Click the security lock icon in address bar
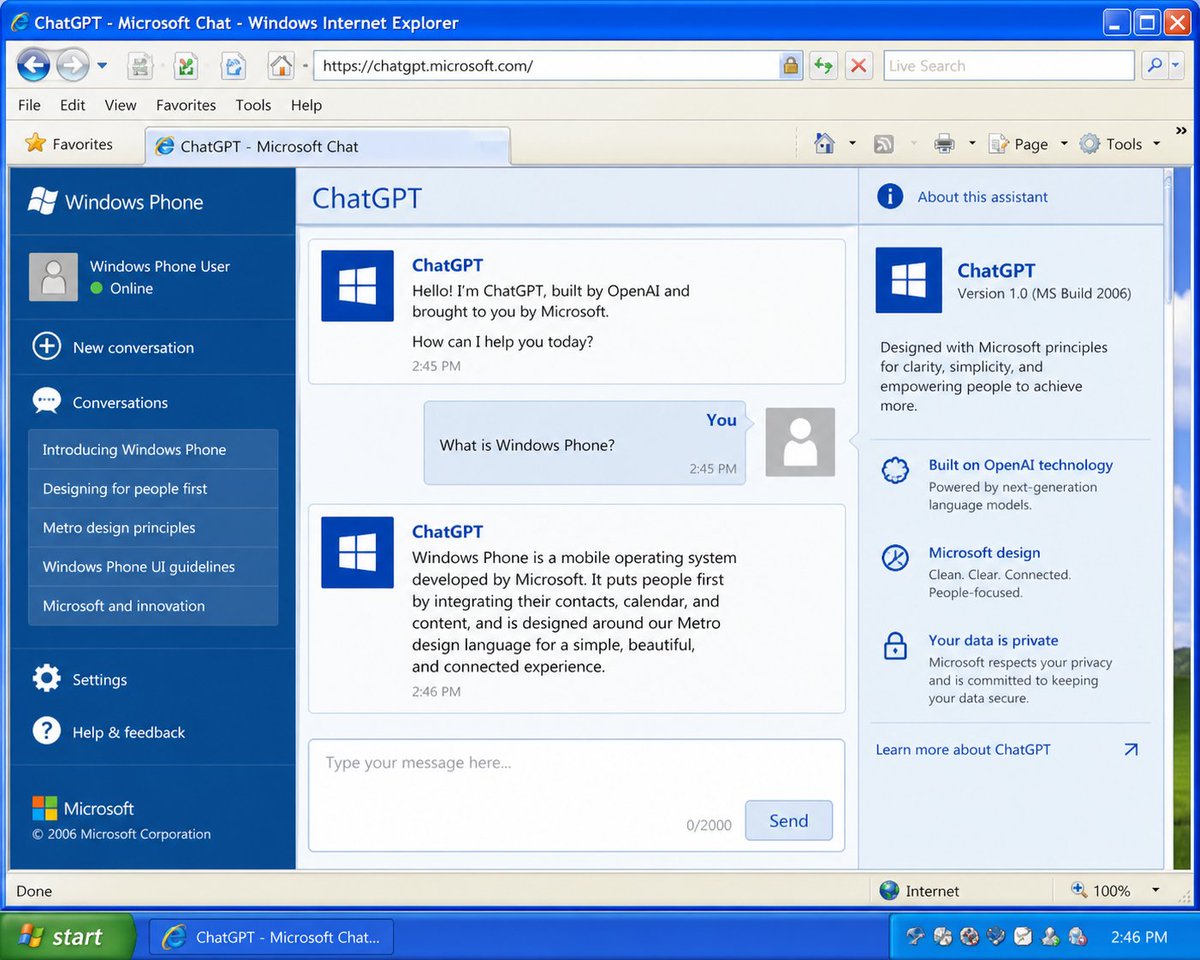 pyautogui.click(x=791, y=66)
